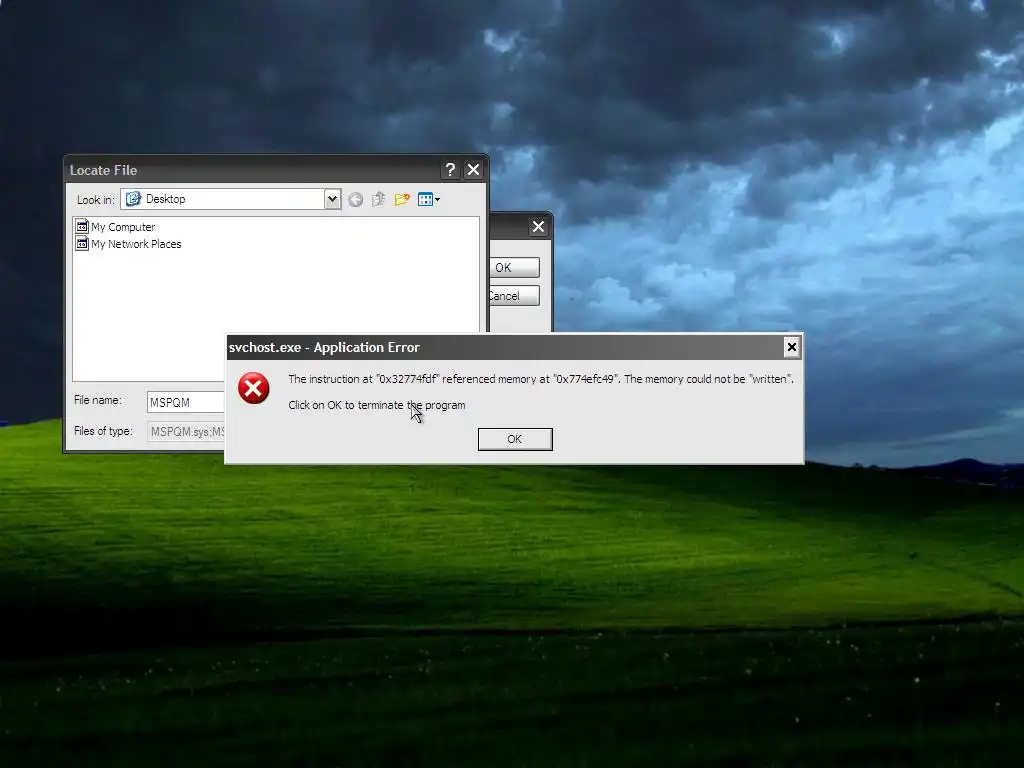Click the "Click on OK to terminate the program" text
Image resolution: width=1024 pixels, height=768 pixels.
(x=377, y=405)
